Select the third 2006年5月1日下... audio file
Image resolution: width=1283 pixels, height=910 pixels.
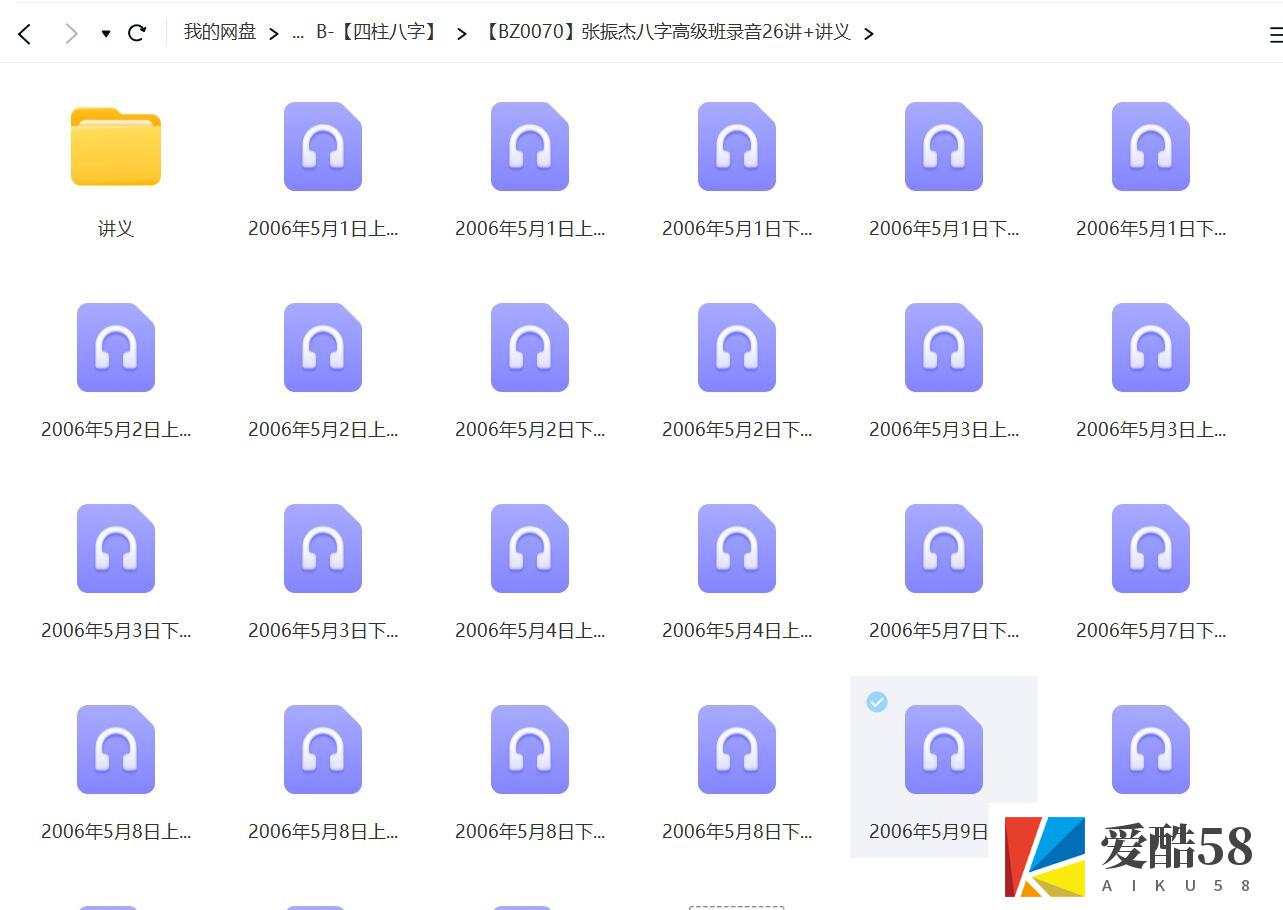(x=1151, y=147)
